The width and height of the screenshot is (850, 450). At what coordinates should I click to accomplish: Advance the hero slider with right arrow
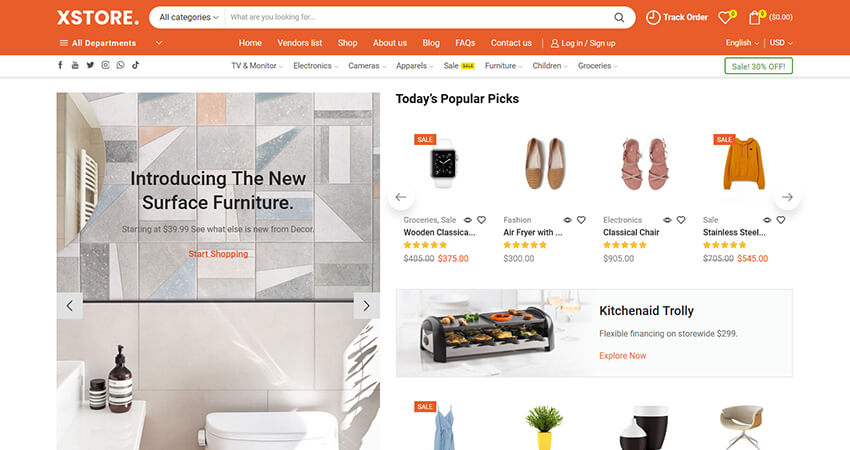coord(366,306)
